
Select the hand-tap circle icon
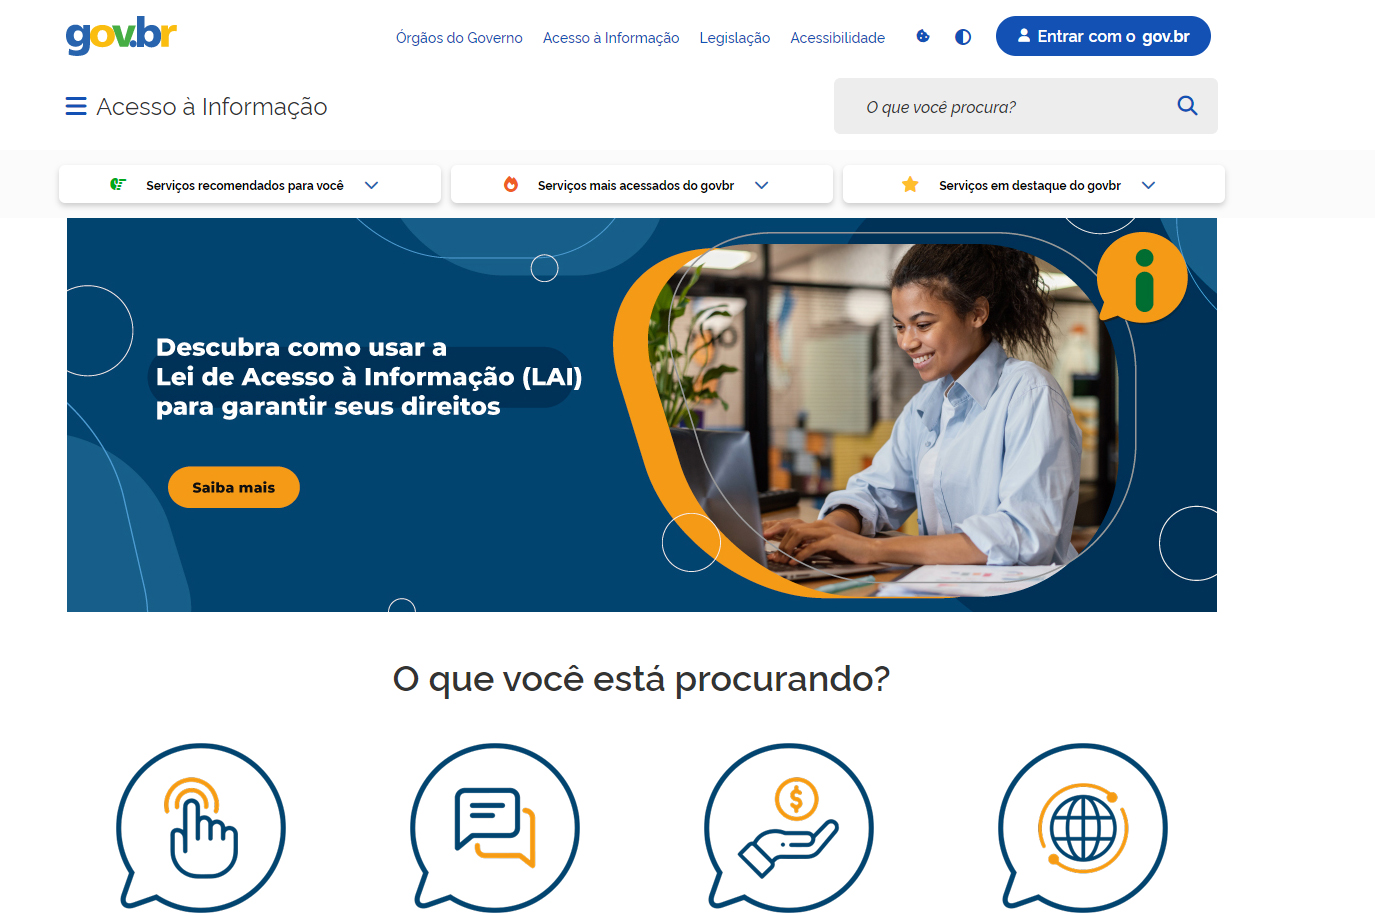(201, 827)
